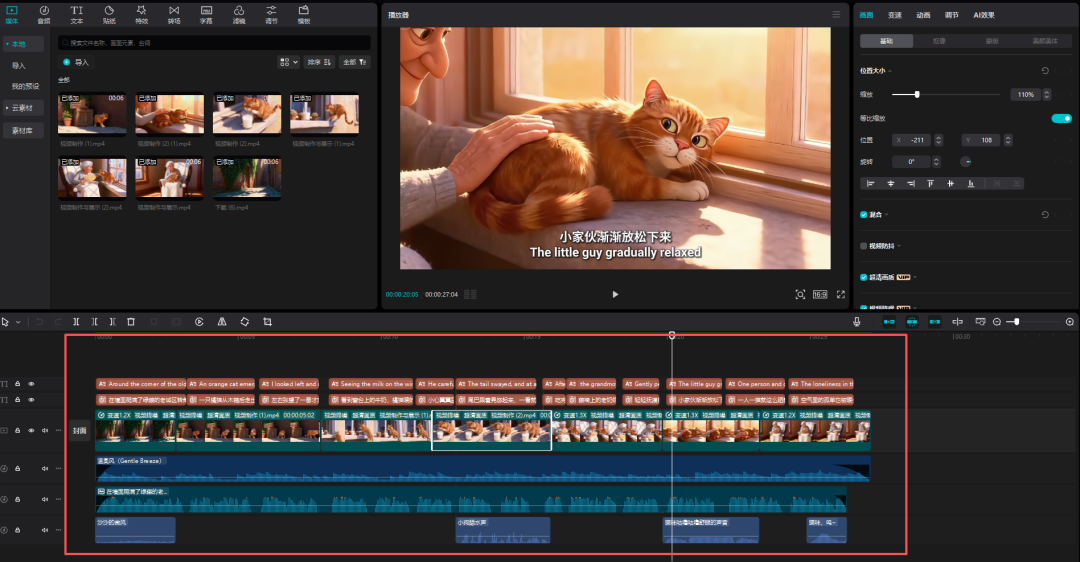
Task: Click the mirror flip icon in the timeline toolbar
Action: (222, 322)
